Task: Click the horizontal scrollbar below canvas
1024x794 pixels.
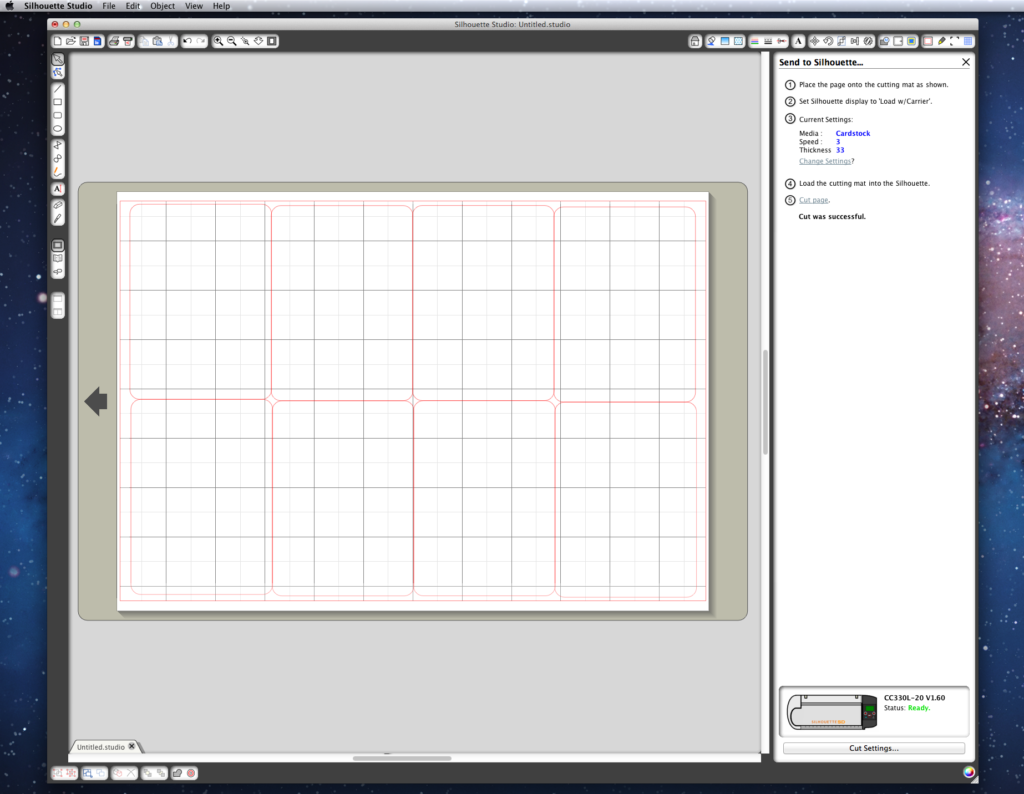Action: tap(402, 758)
